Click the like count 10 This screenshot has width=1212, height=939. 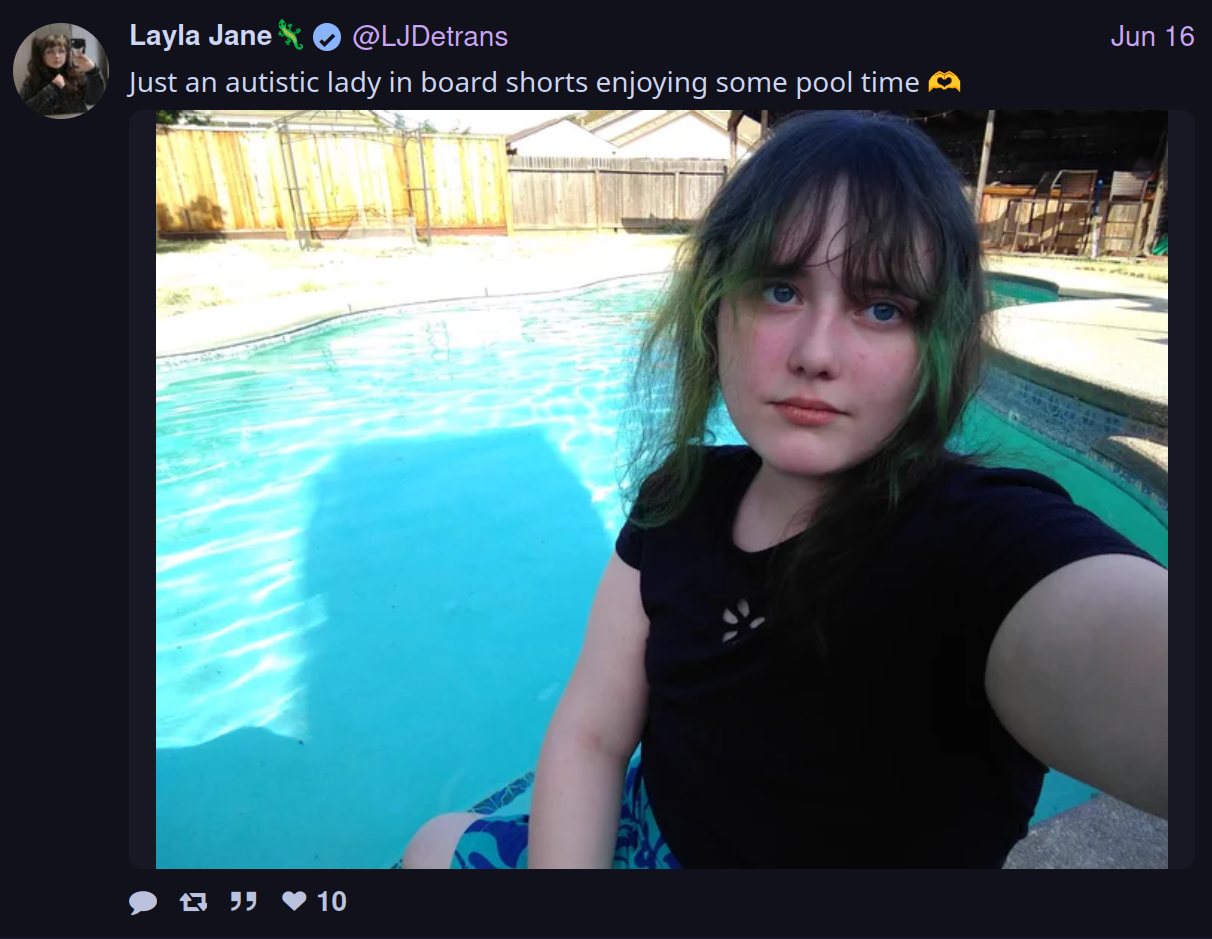click(x=331, y=902)
